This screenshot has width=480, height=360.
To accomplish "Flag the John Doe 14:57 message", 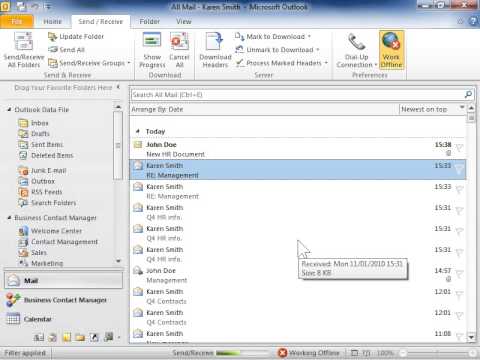I will (459, 274).
